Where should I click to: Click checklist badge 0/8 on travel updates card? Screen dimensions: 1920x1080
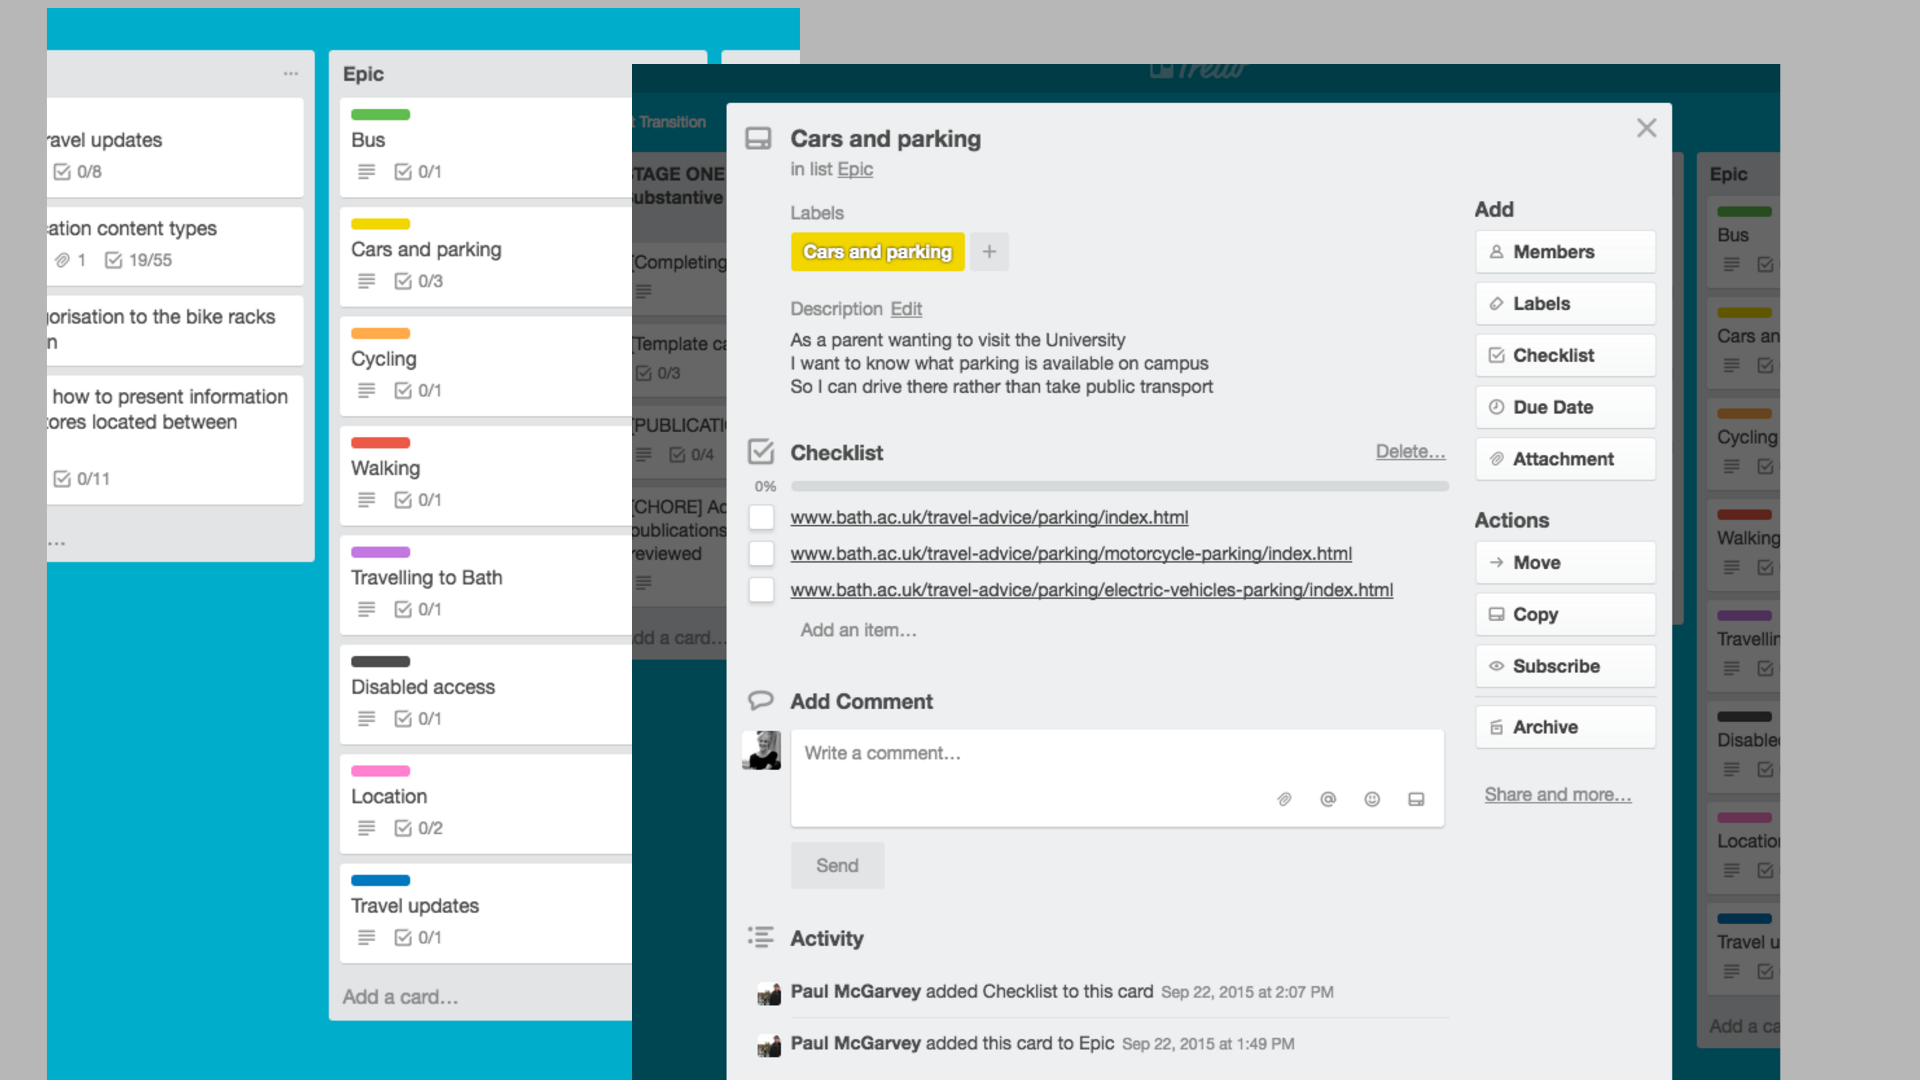pos(77,172)
